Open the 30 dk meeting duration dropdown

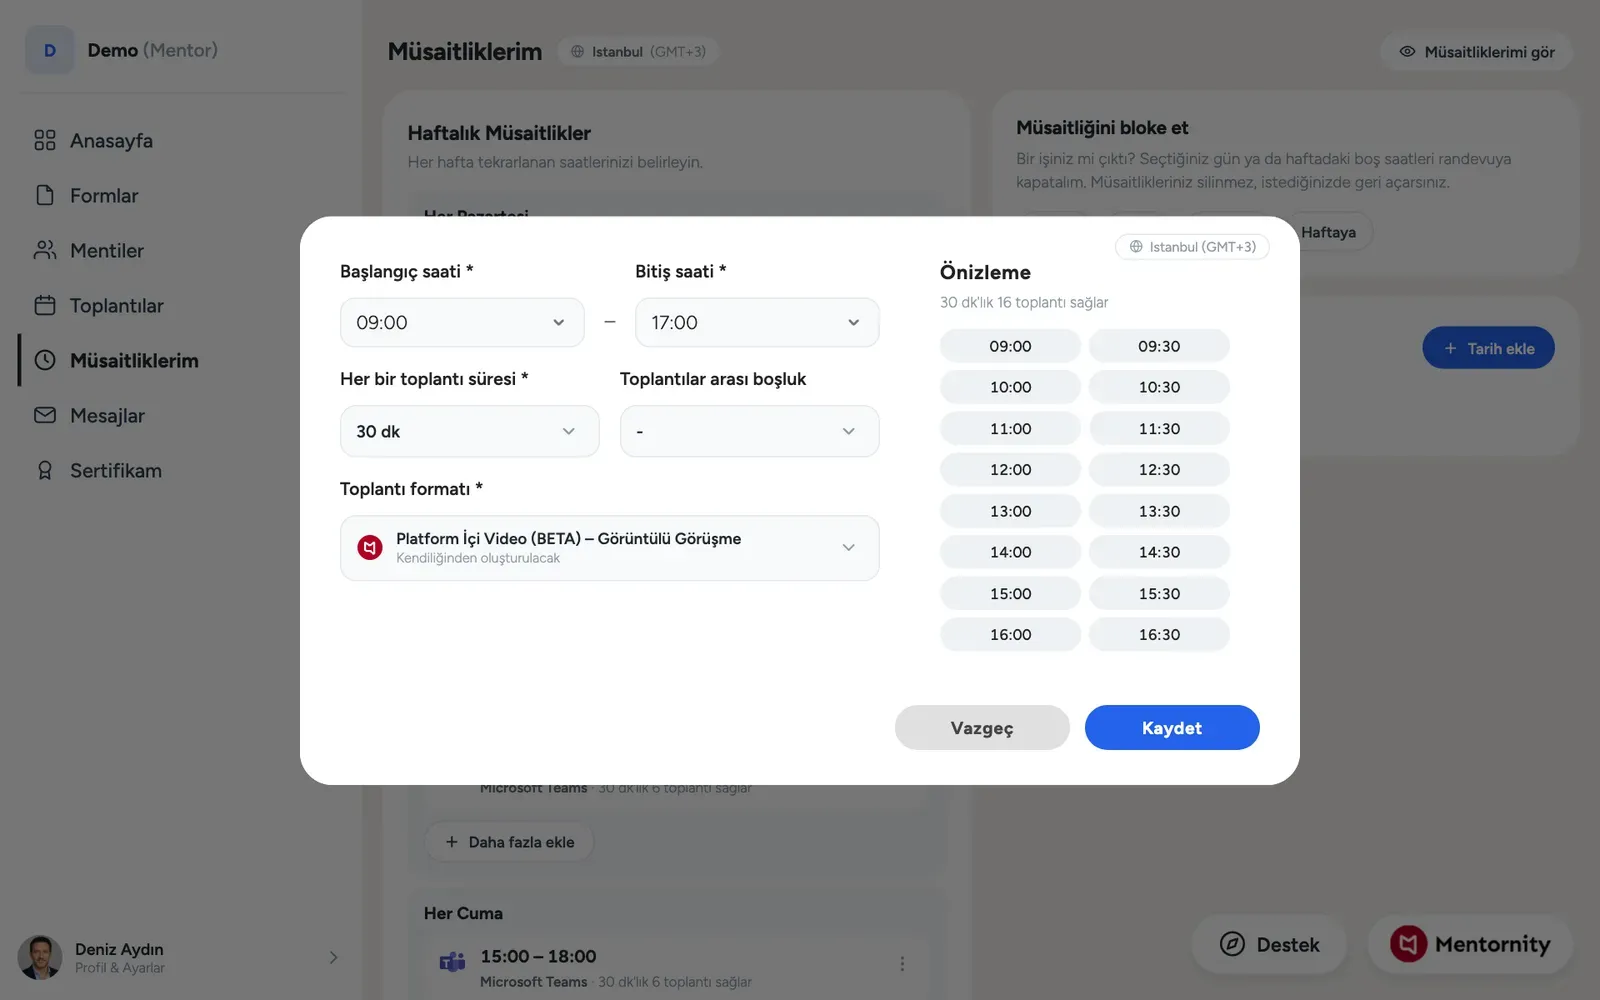point(470,431)
